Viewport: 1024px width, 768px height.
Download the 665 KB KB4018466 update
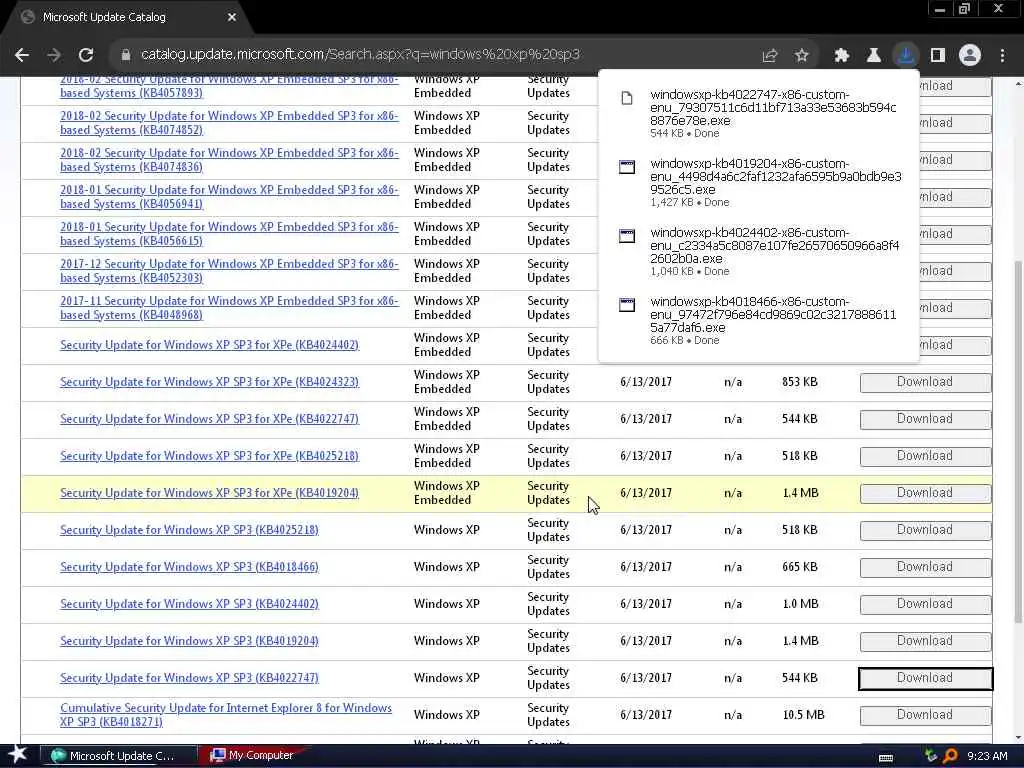[925, 567]
